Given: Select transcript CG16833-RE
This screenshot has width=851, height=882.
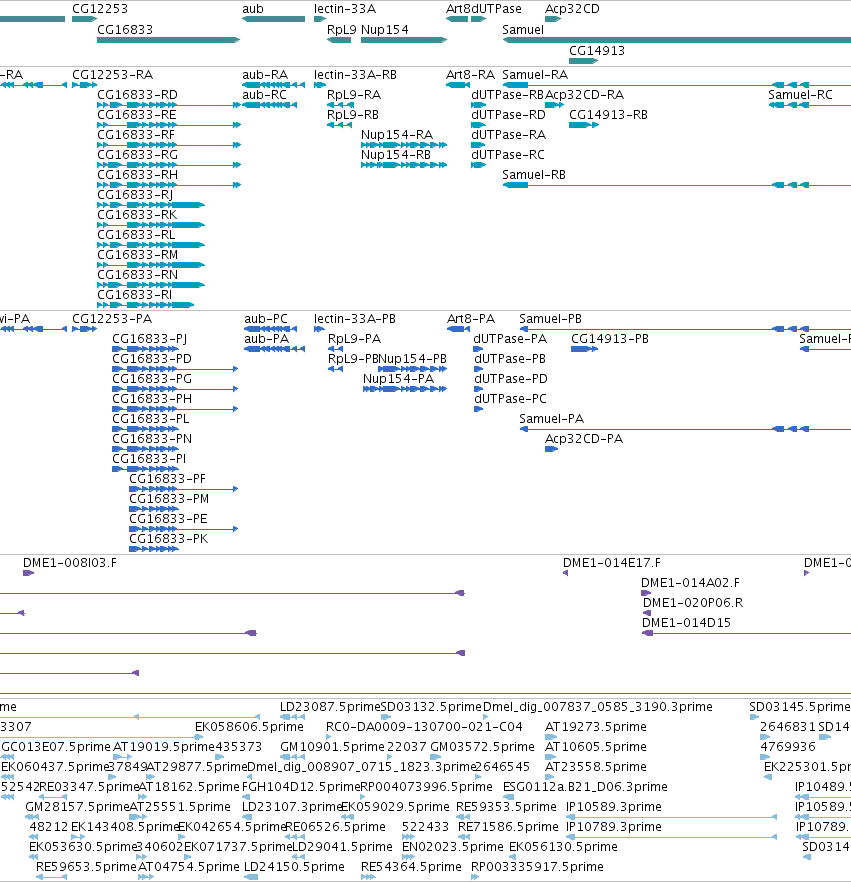Looking at the screenshot, I should [137, 115].
